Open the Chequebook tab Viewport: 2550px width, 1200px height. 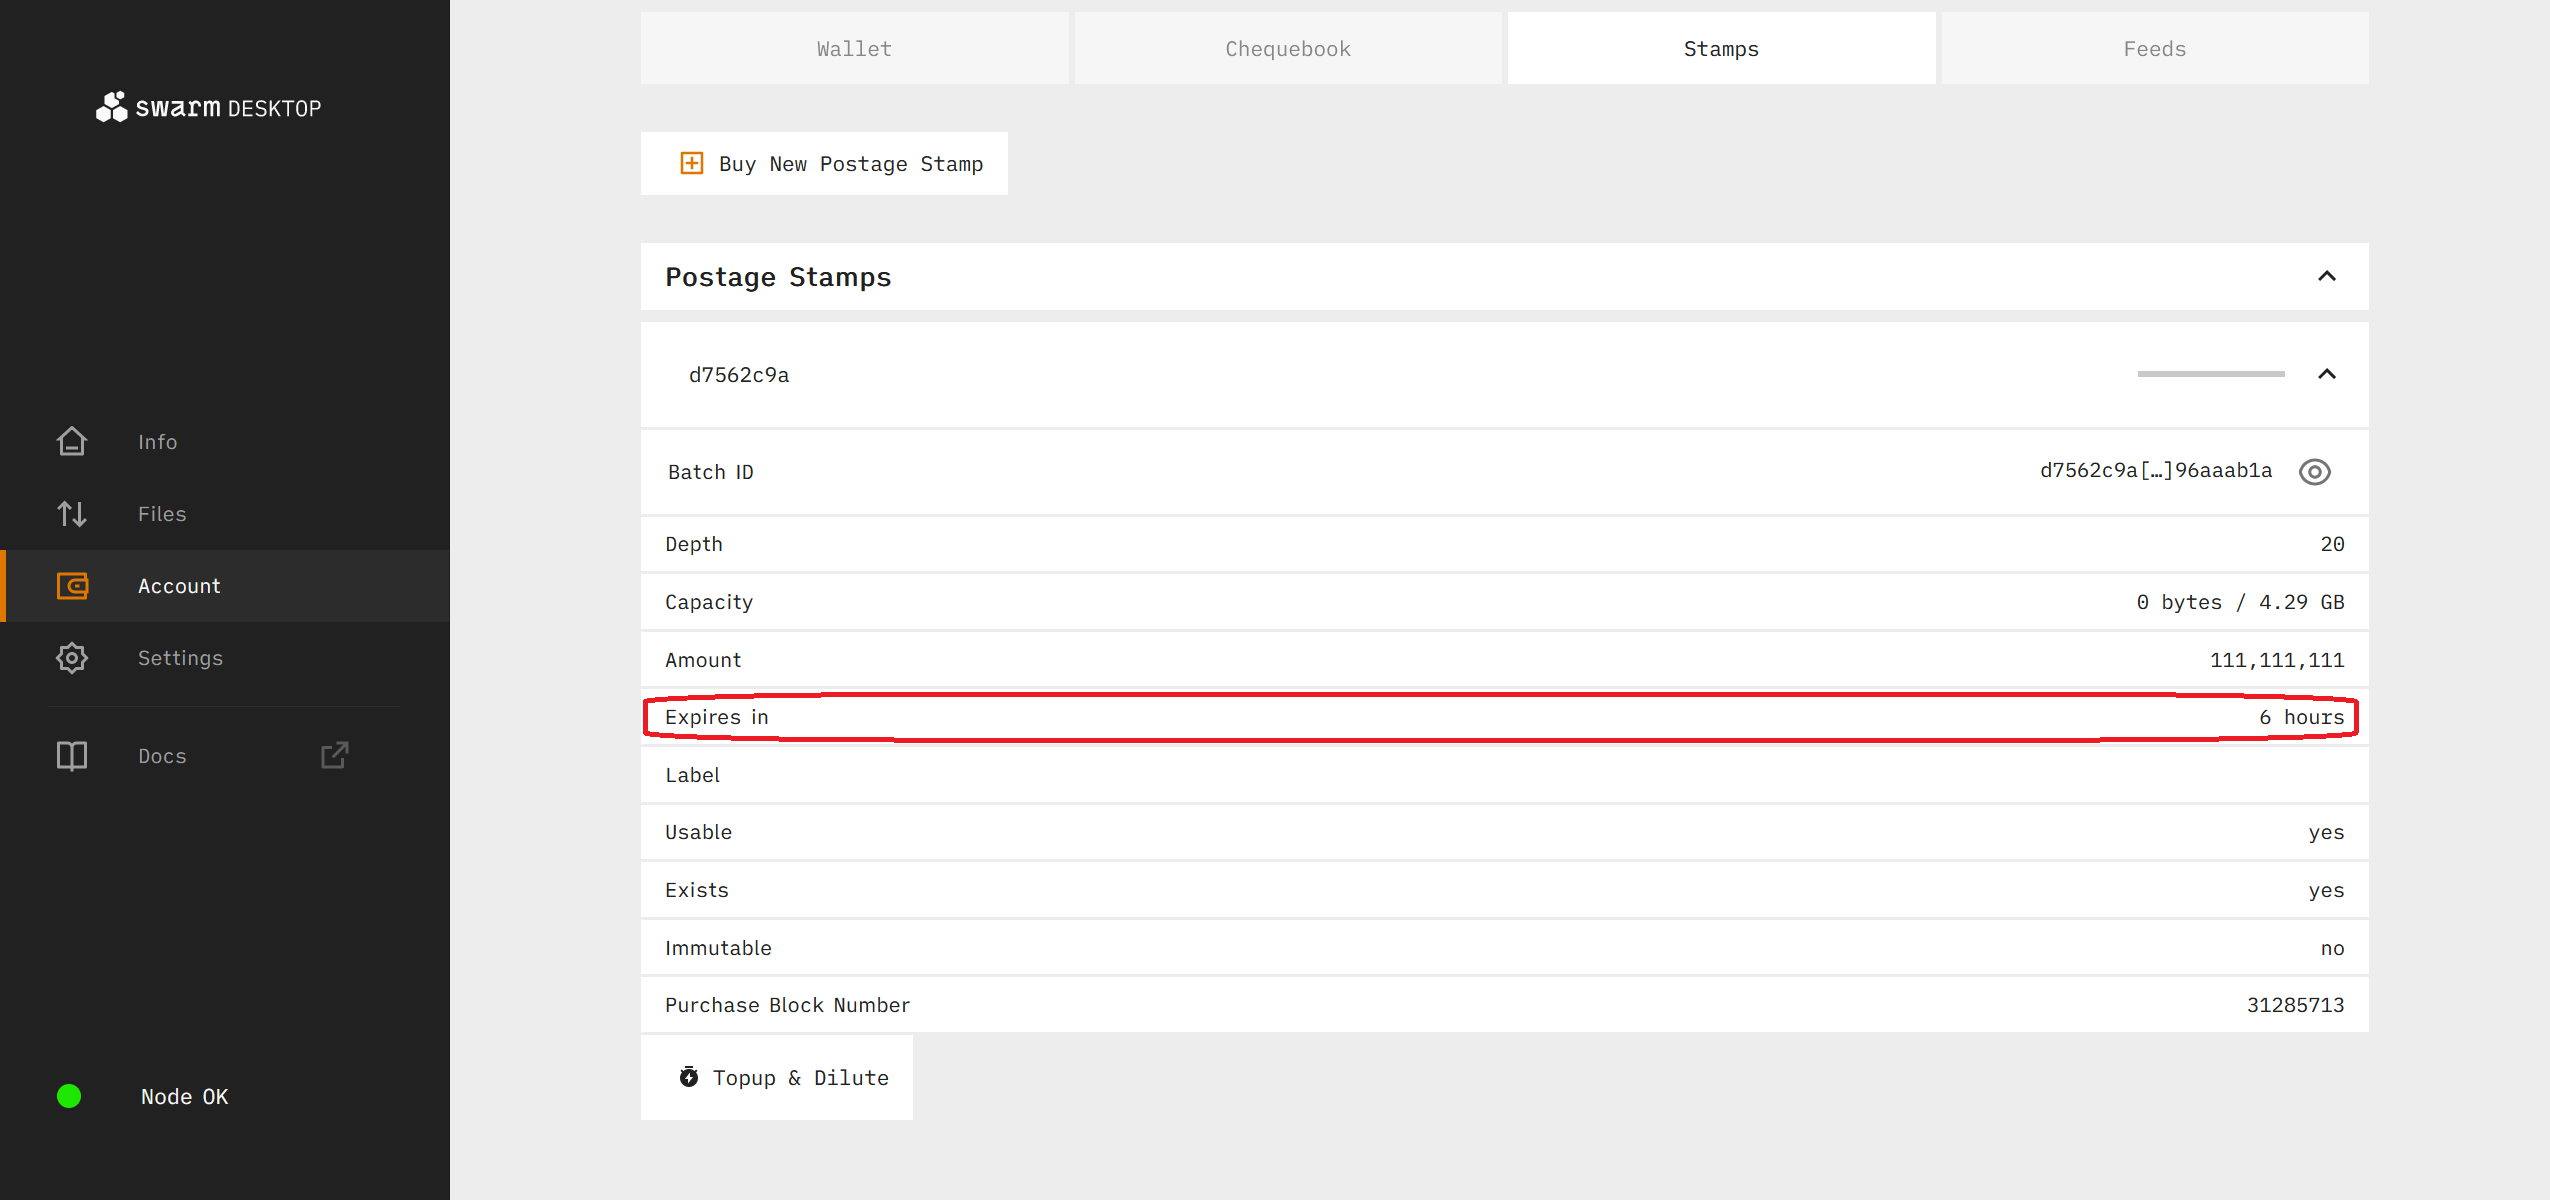[1288, 49]
